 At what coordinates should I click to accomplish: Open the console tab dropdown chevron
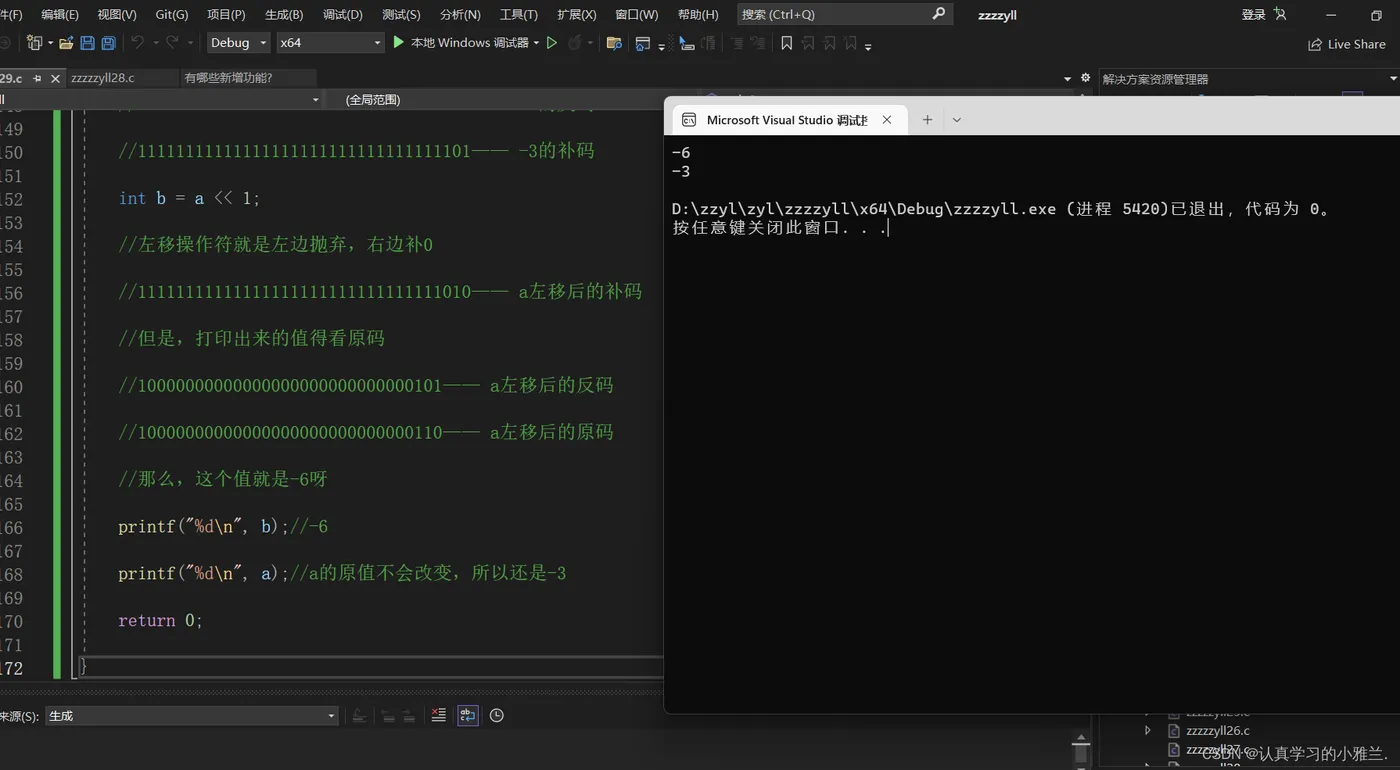click(956, 120)
